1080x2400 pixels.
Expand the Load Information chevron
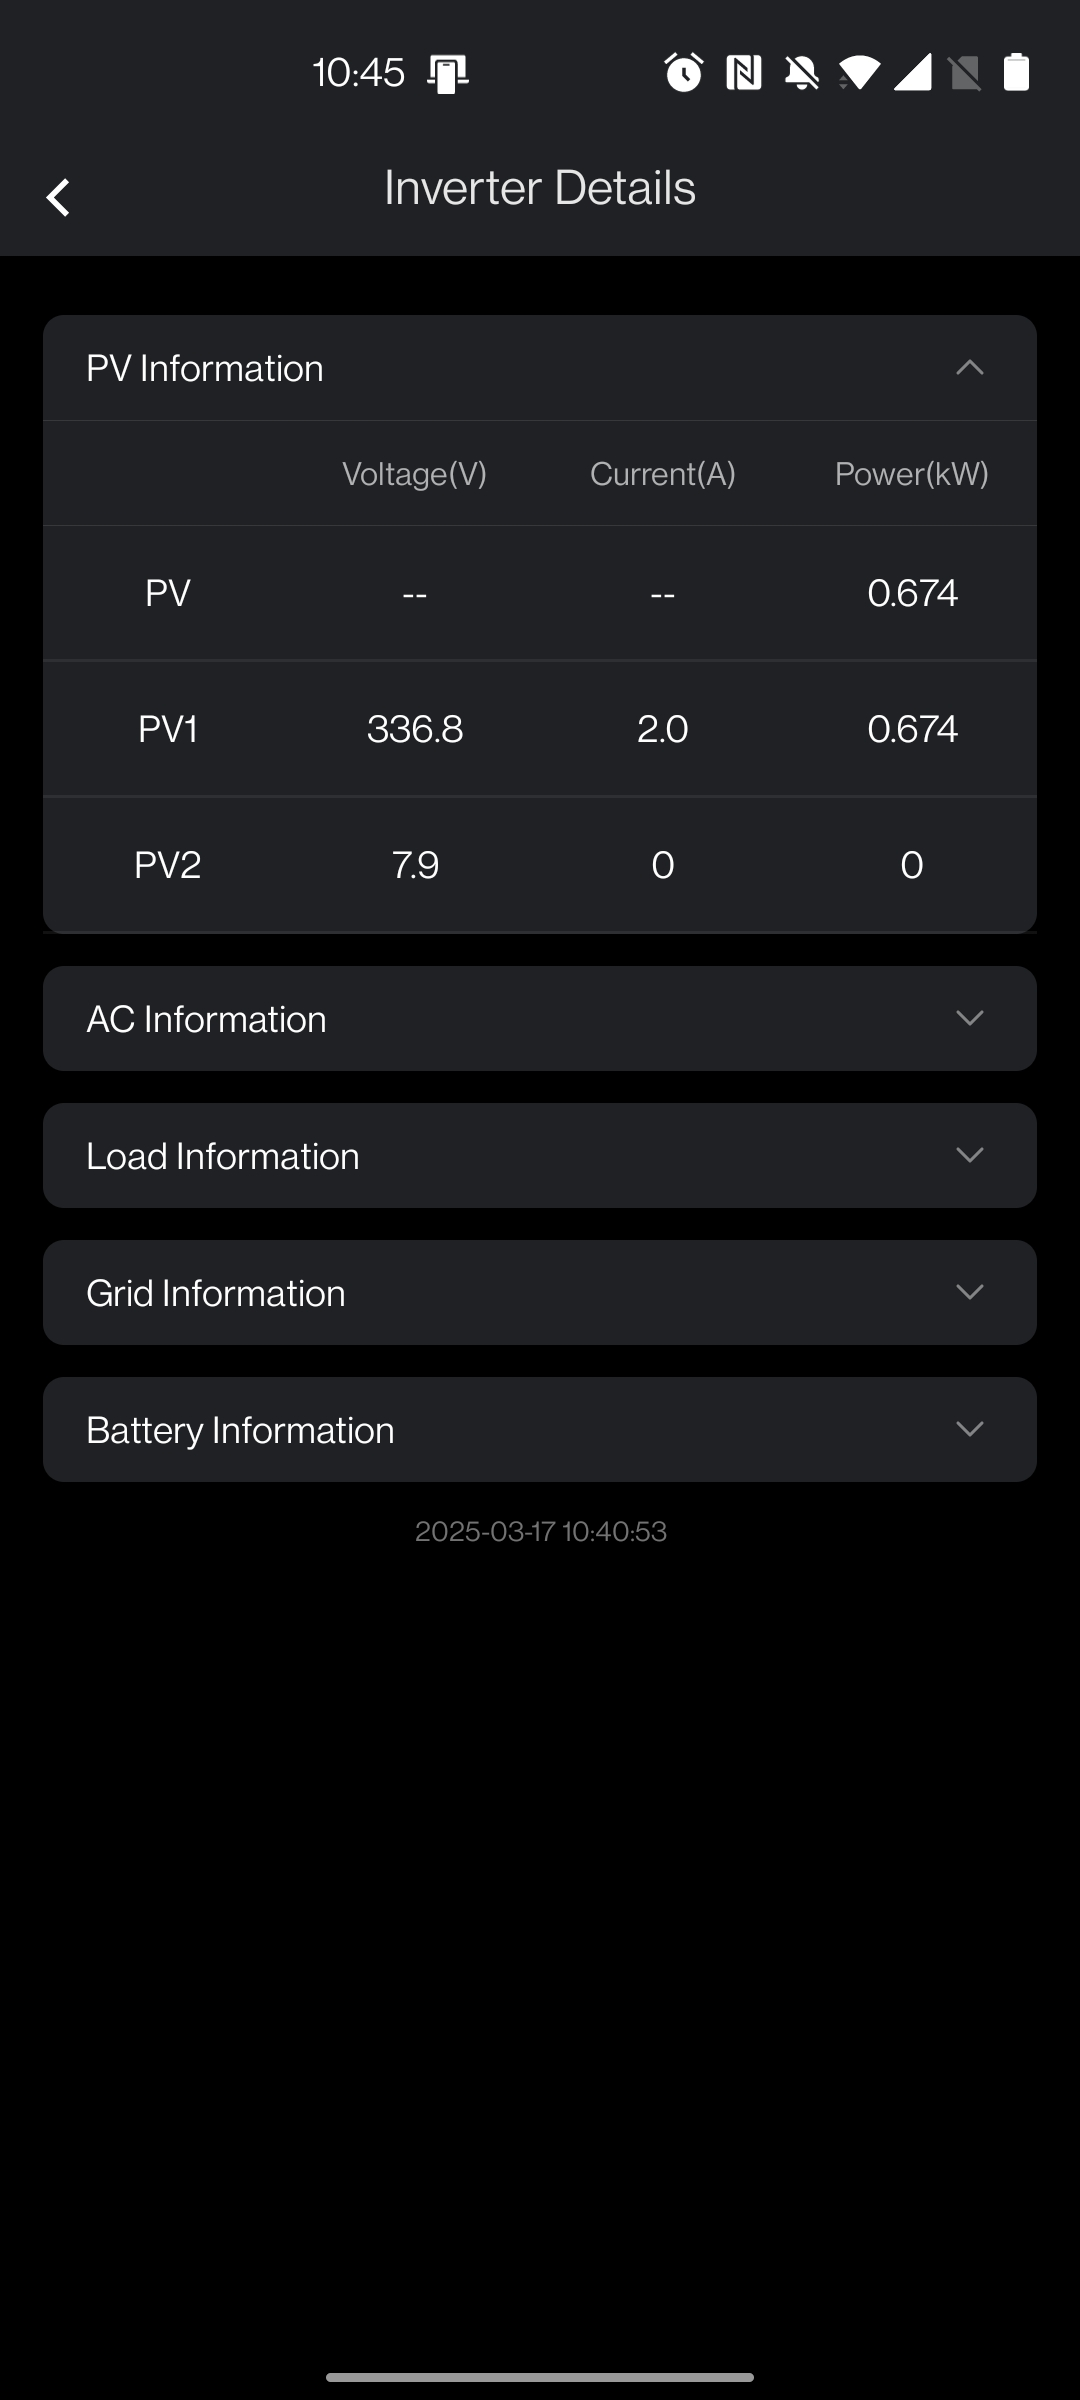969,1155
